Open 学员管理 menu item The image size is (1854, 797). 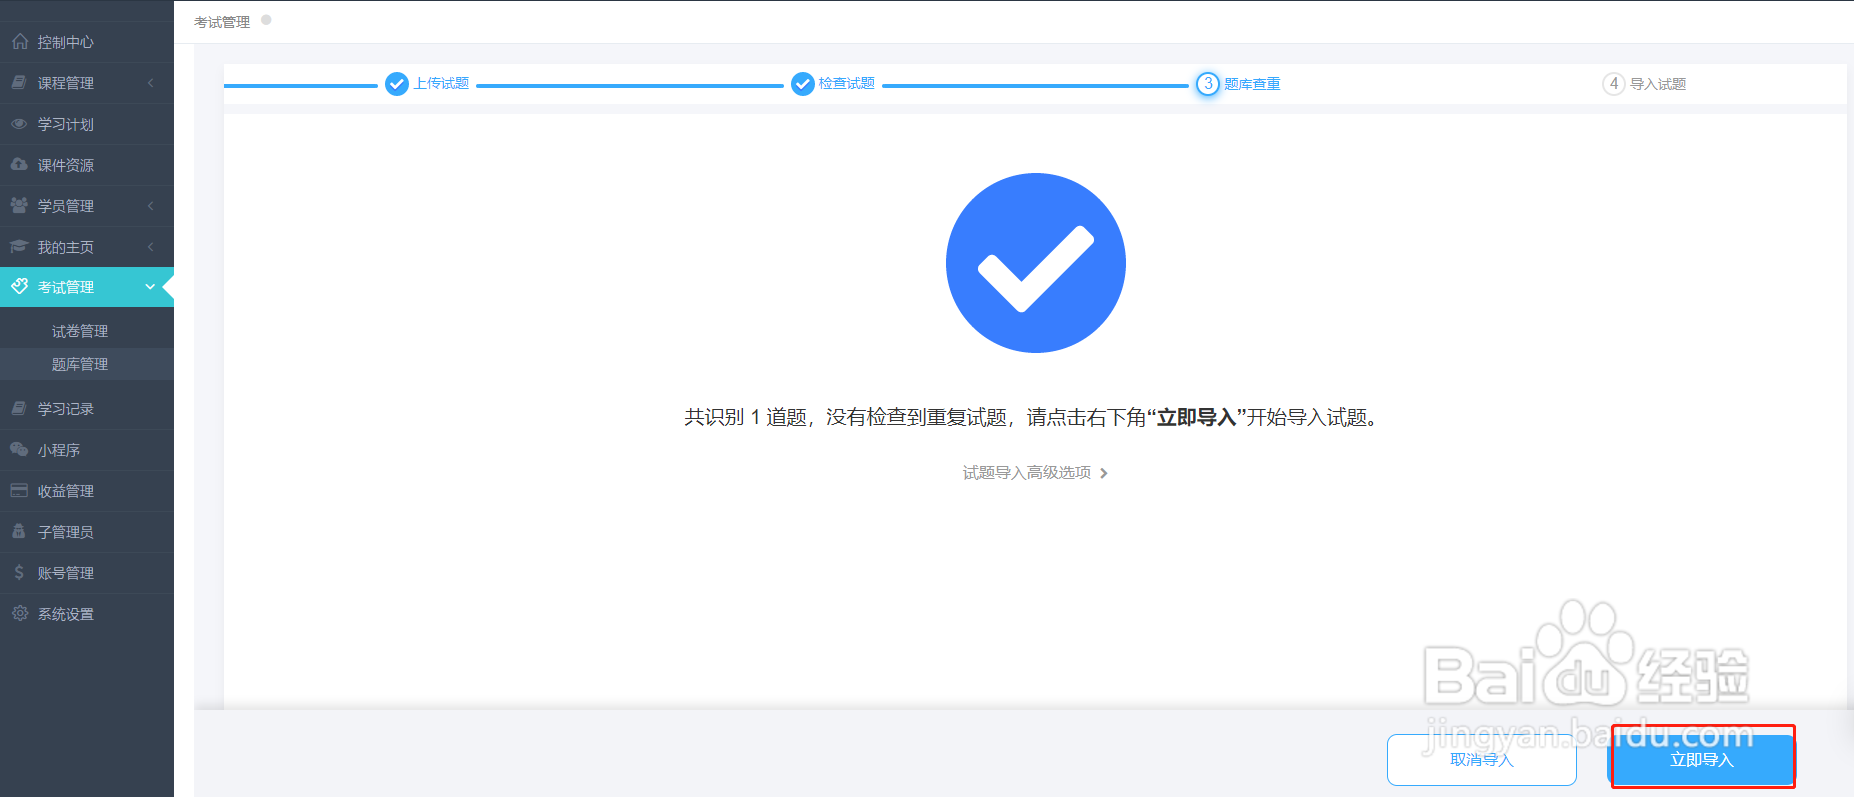point(87,206)
